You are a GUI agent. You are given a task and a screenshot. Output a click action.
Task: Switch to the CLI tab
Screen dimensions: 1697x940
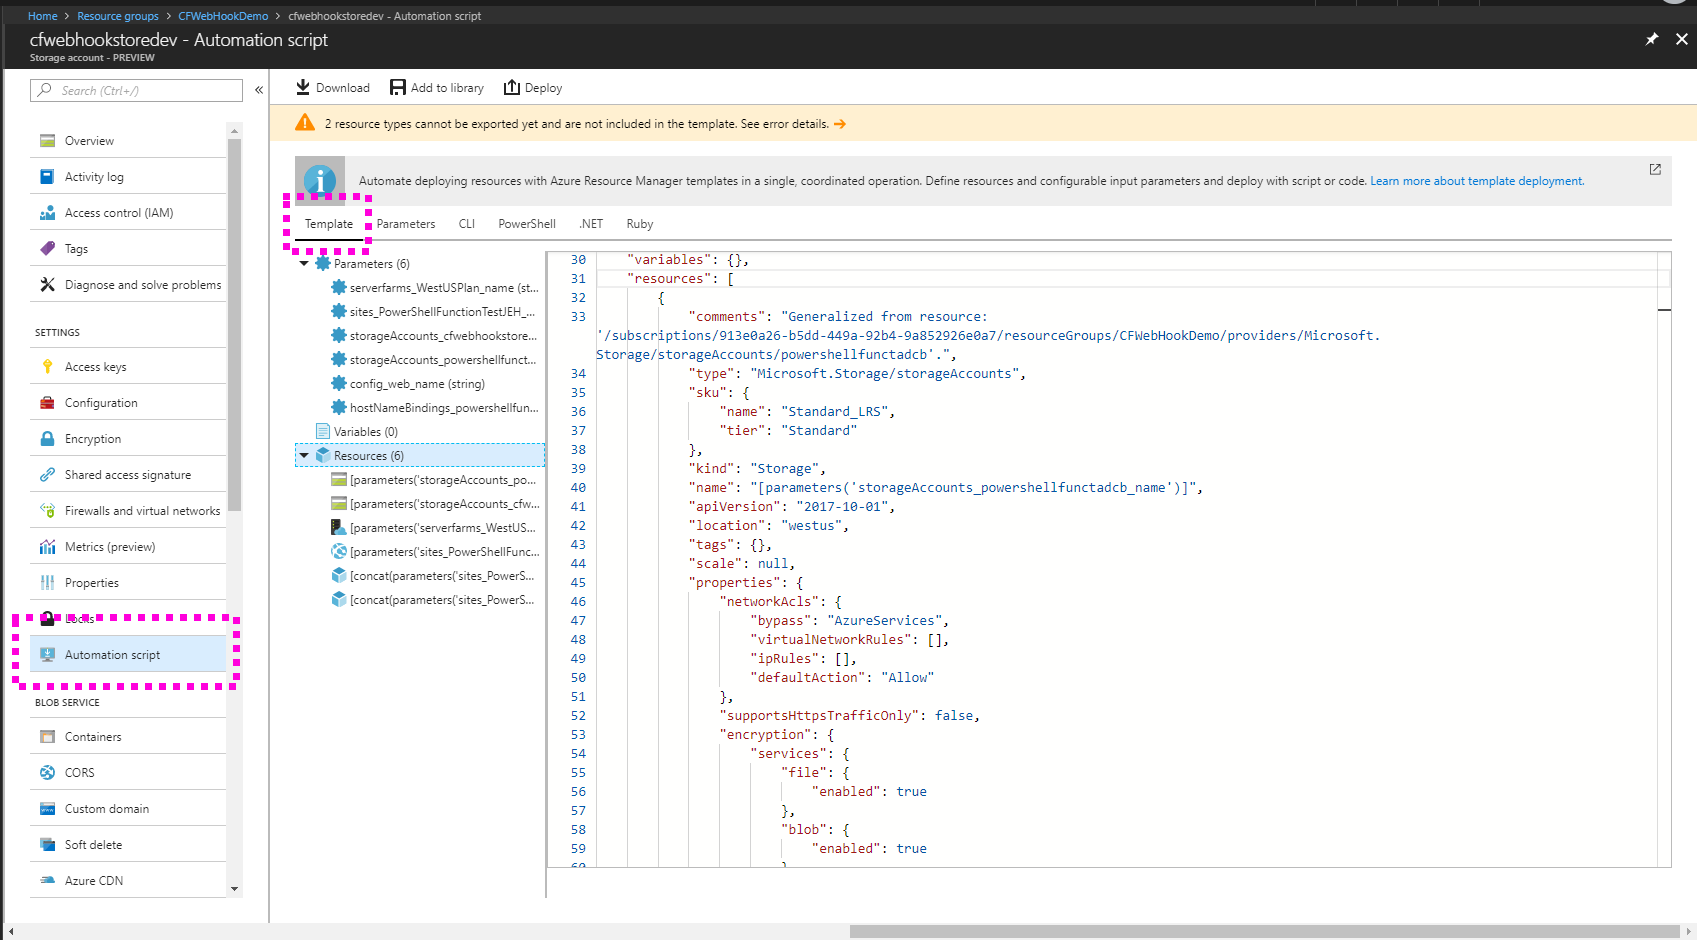tap(467, 224)
